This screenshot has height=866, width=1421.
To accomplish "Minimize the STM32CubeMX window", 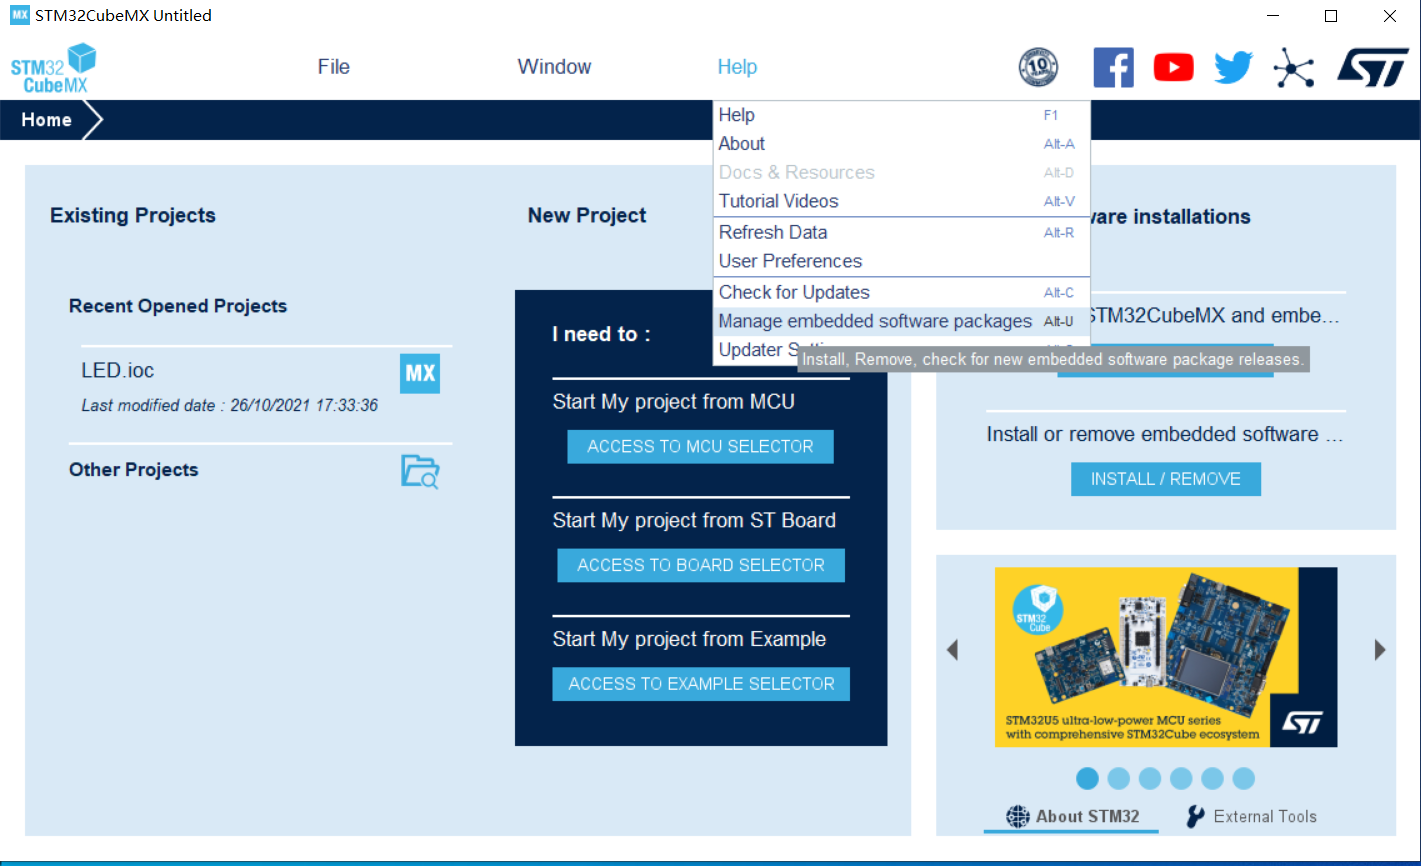I will point(1272,16).
